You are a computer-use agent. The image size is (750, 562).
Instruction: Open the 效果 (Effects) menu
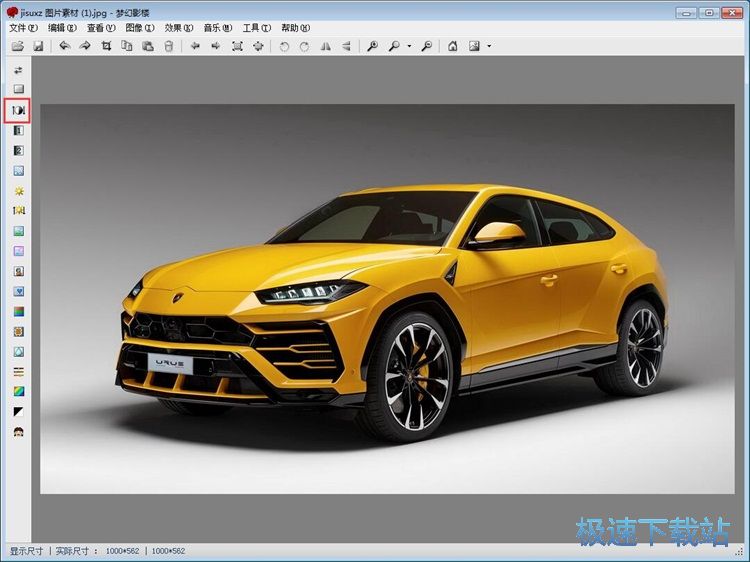click(179, 28)
